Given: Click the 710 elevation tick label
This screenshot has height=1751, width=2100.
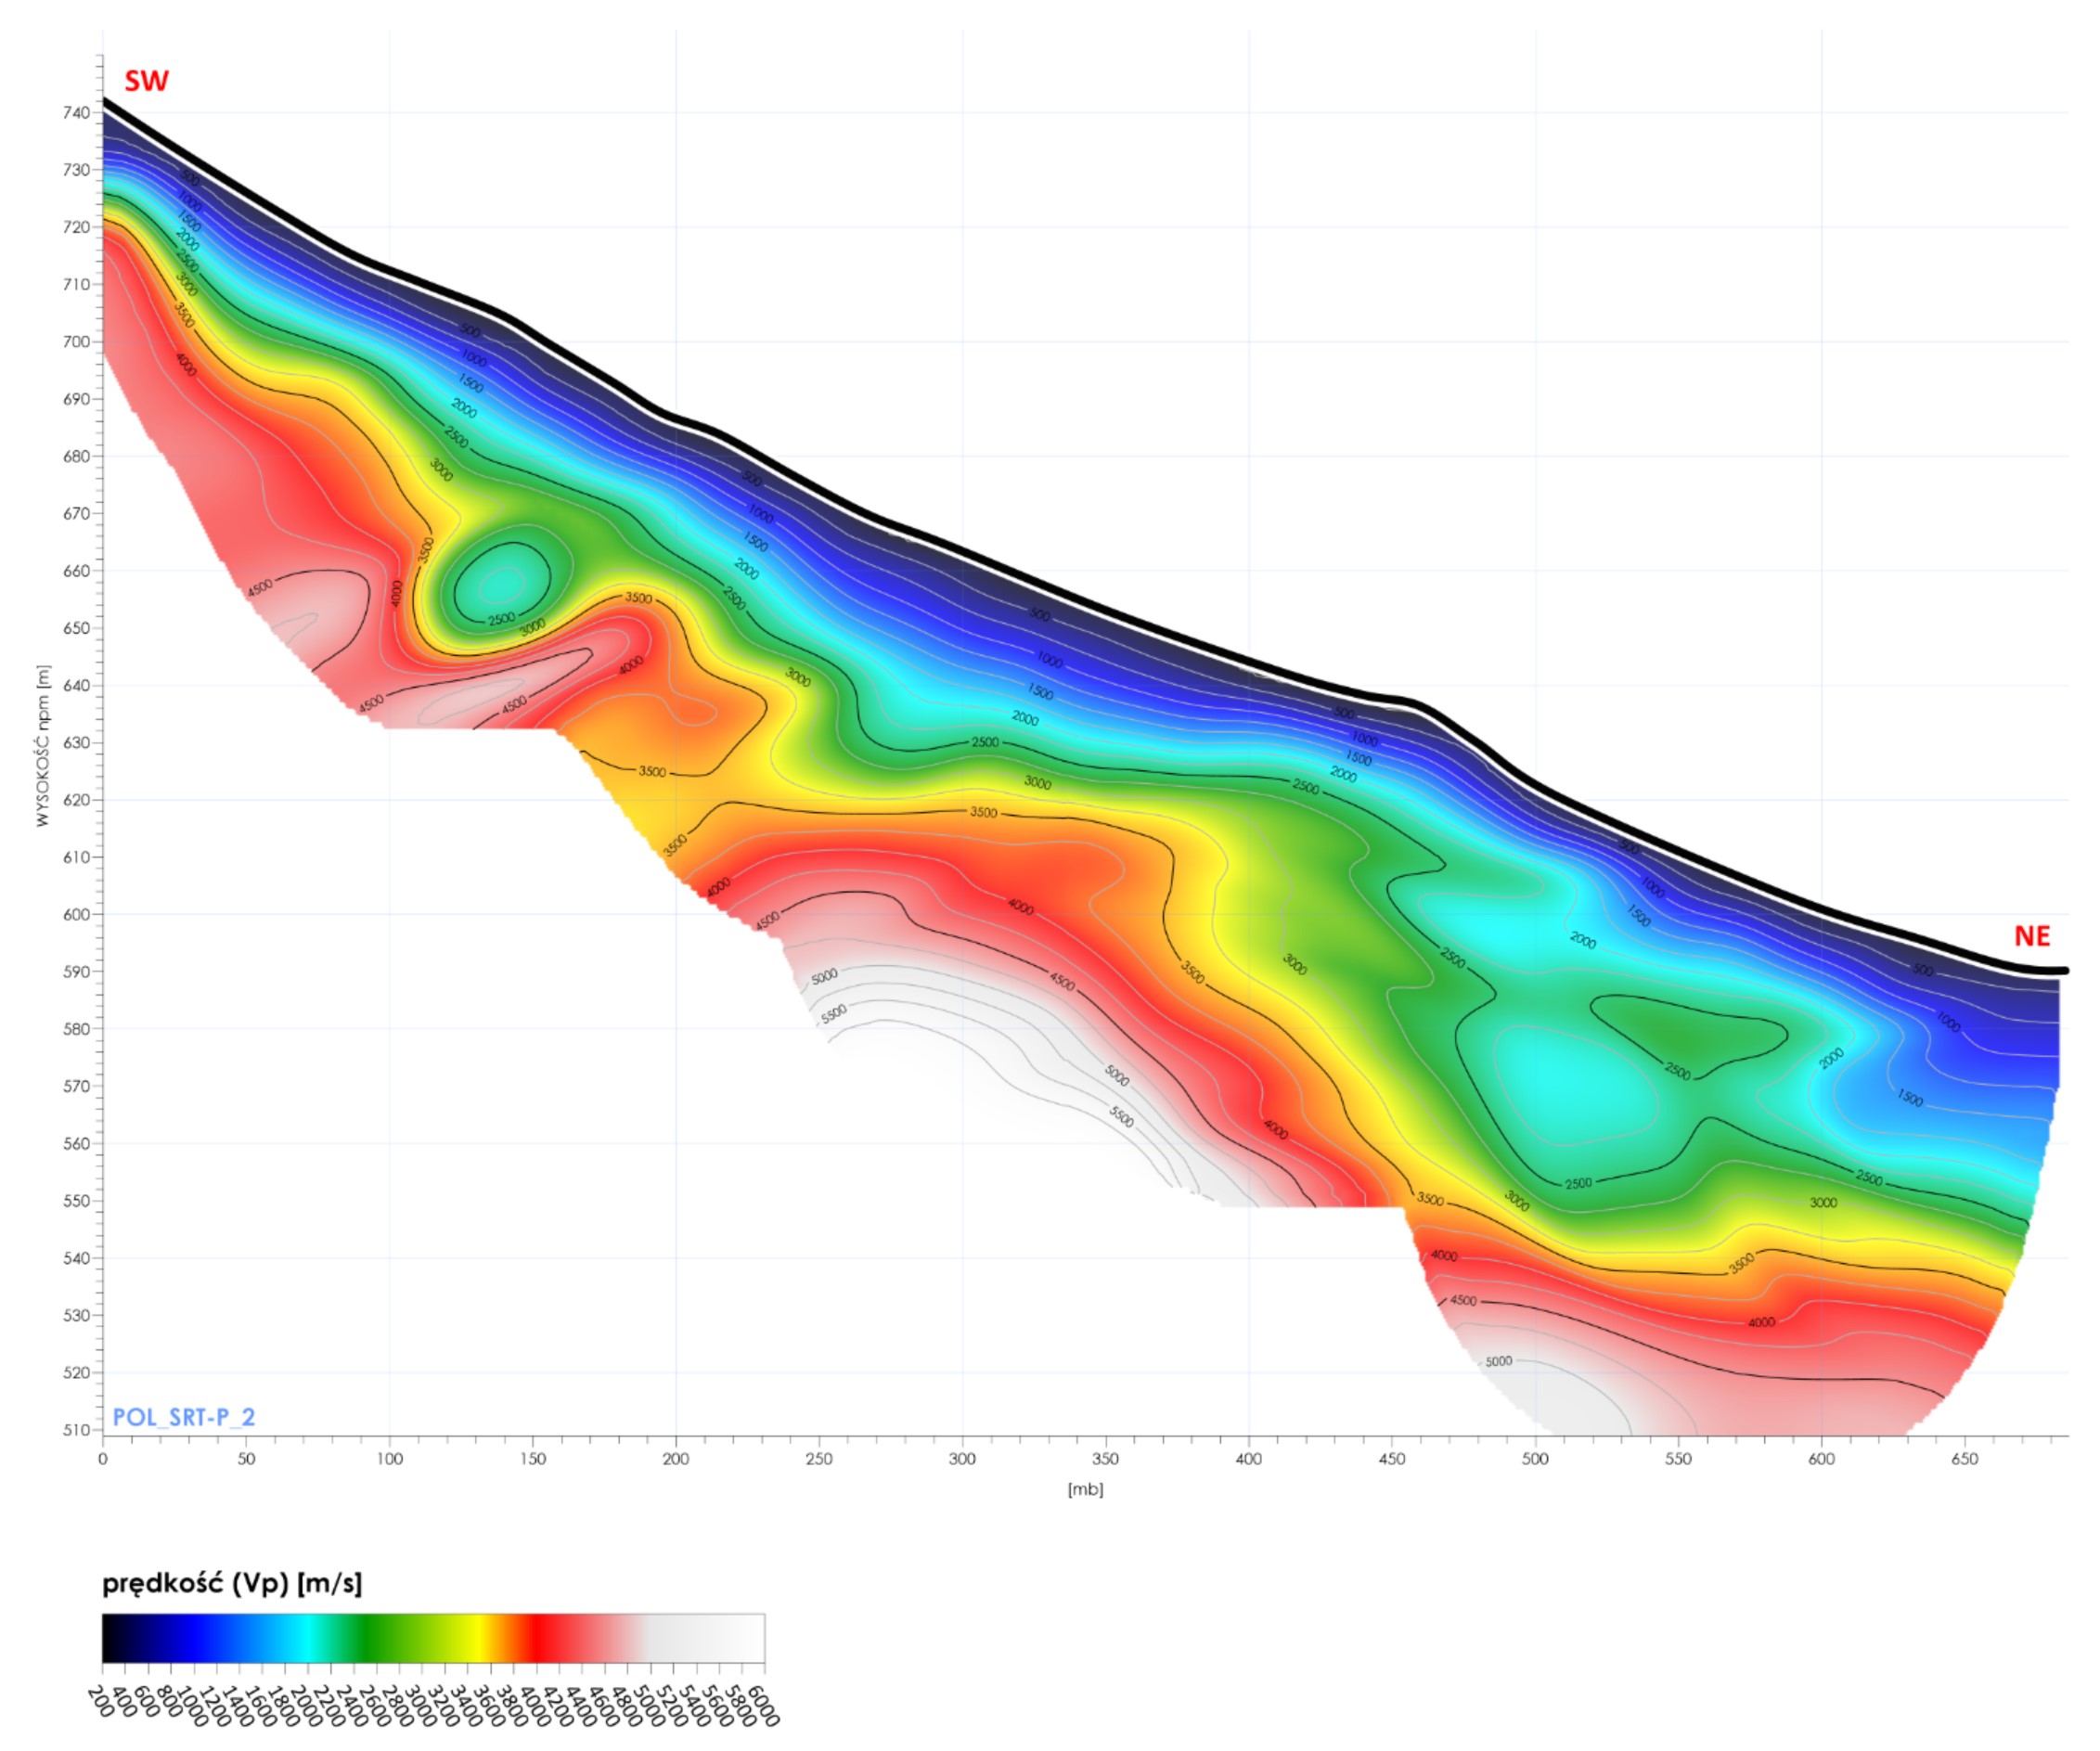Looking at the screenshot, I should click(76, 284).
